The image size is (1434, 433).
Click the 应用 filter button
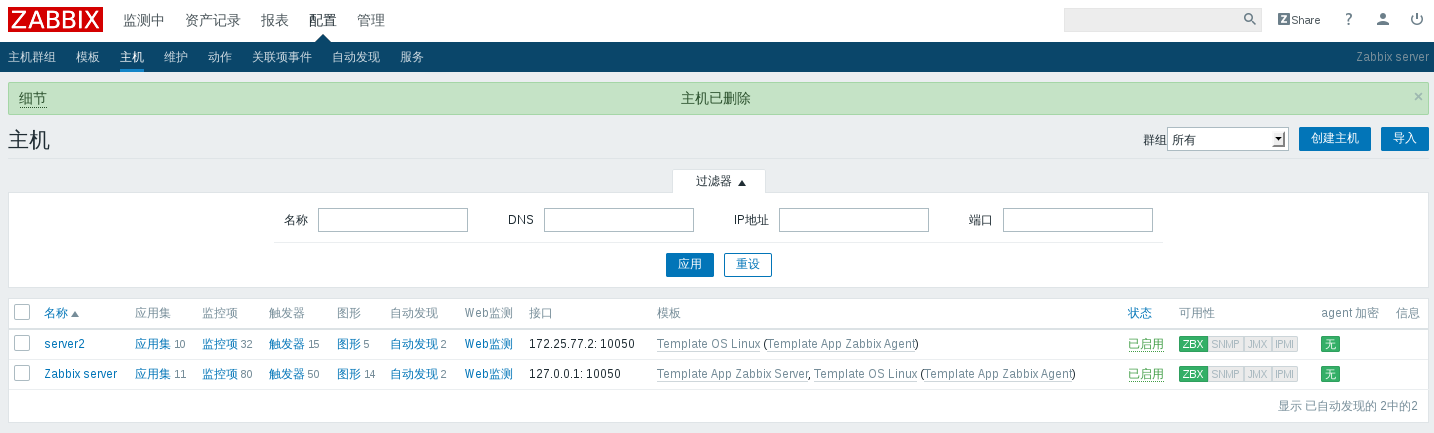[x=690, y=265]
